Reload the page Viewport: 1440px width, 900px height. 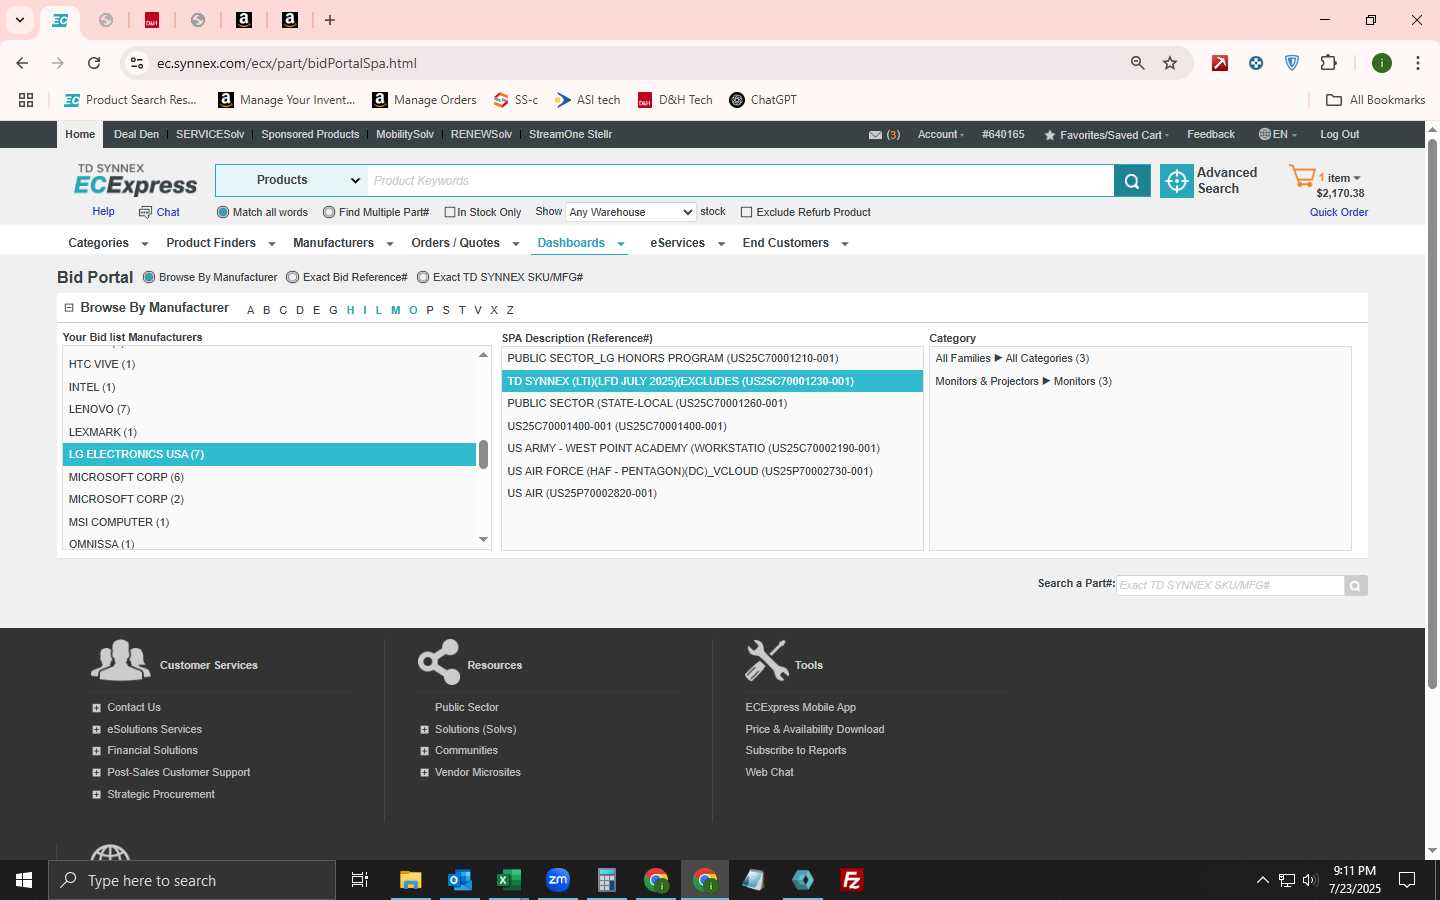94,63
